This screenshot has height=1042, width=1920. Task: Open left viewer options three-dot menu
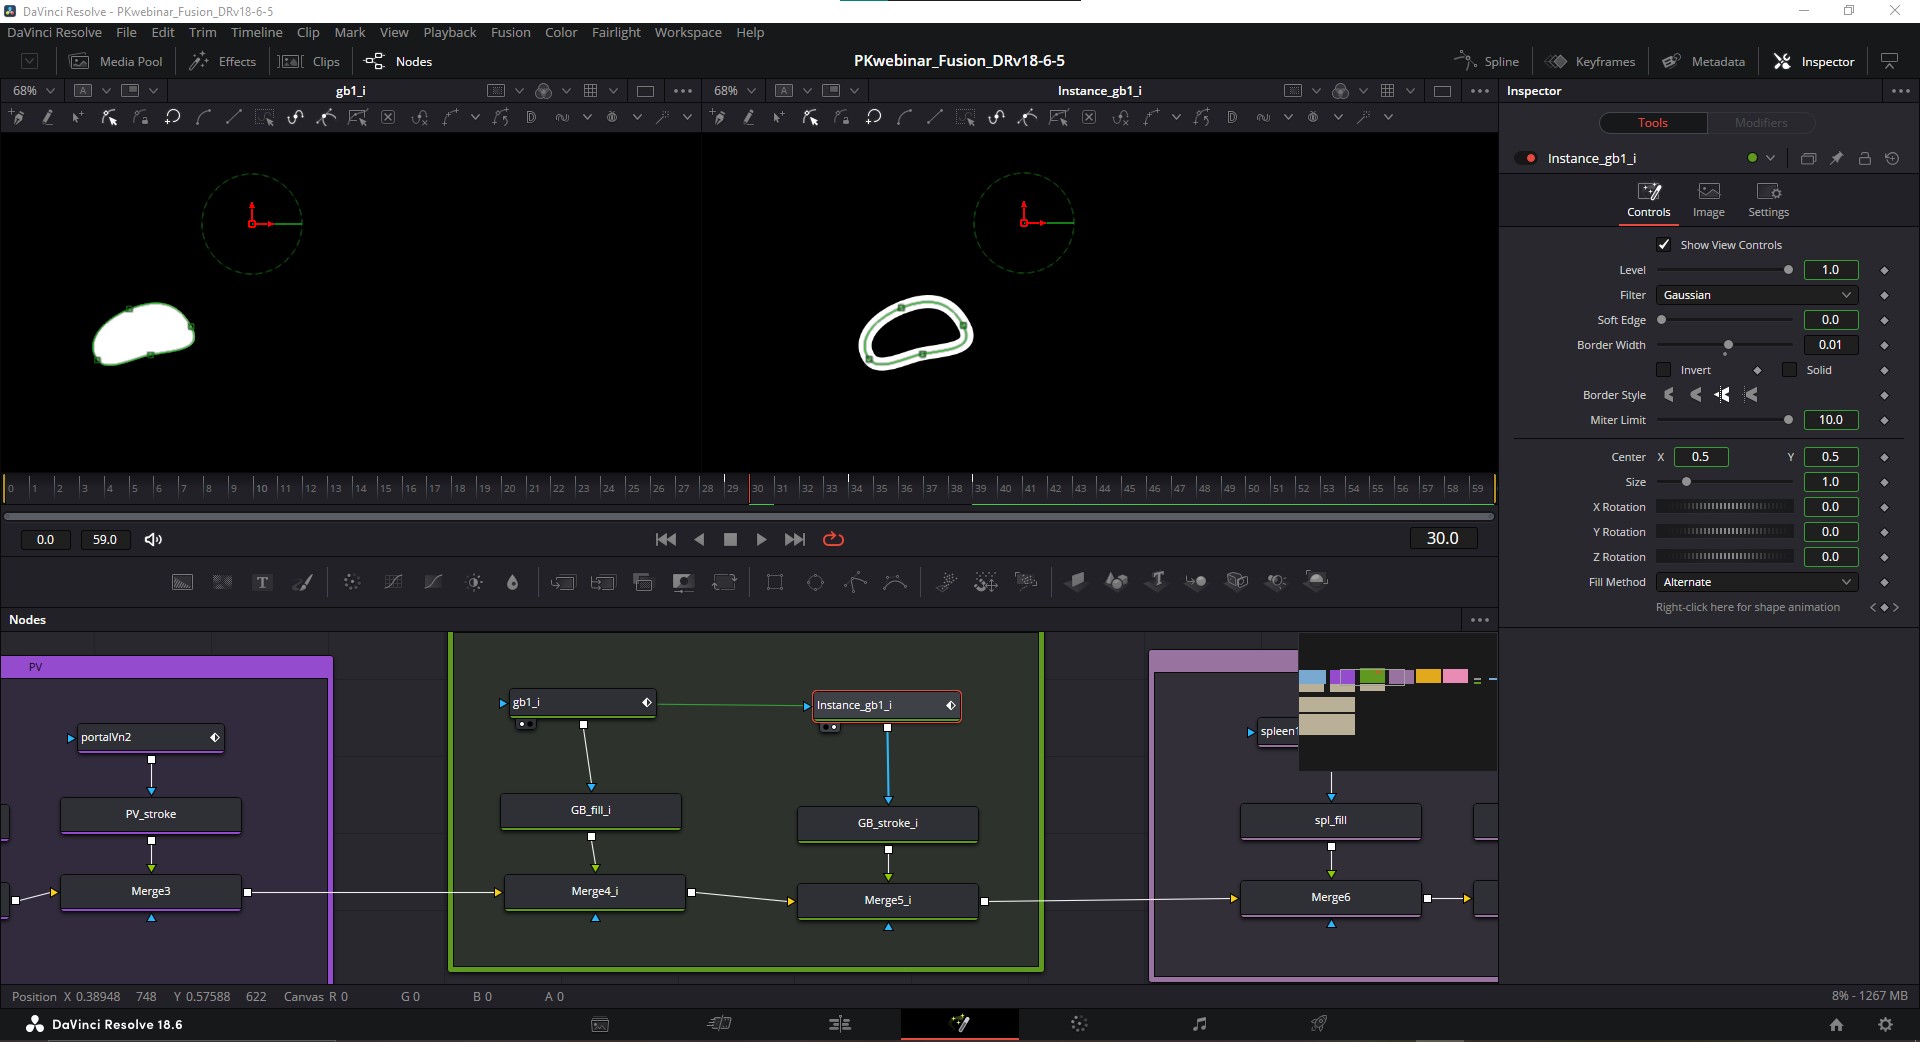pyautogui.click(x=683, y=90)
